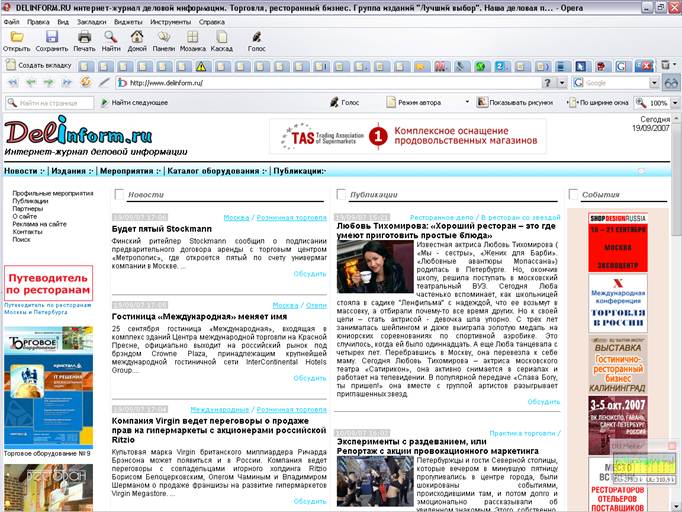Toggle Показывать рисунки images option
This screenshot has height=512, width=682.
[515, 103]
